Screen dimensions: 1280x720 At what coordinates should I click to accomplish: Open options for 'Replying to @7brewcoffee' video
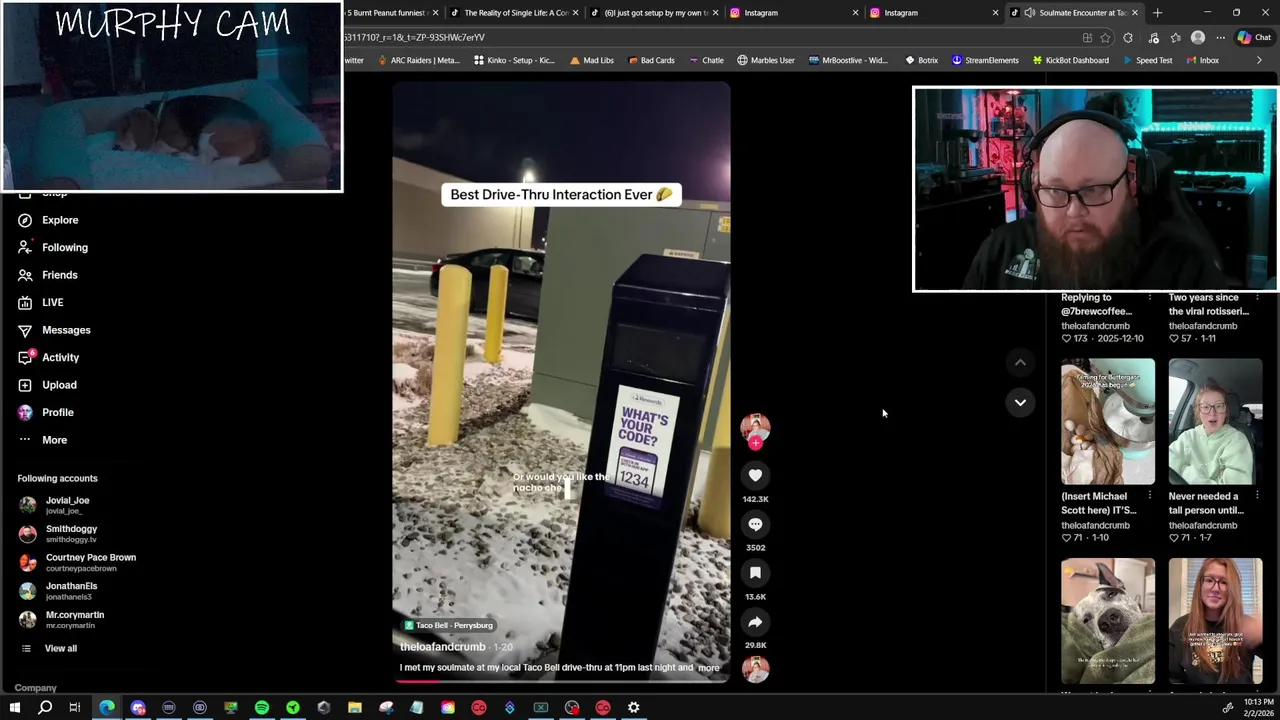click(x=1149, y=298)
